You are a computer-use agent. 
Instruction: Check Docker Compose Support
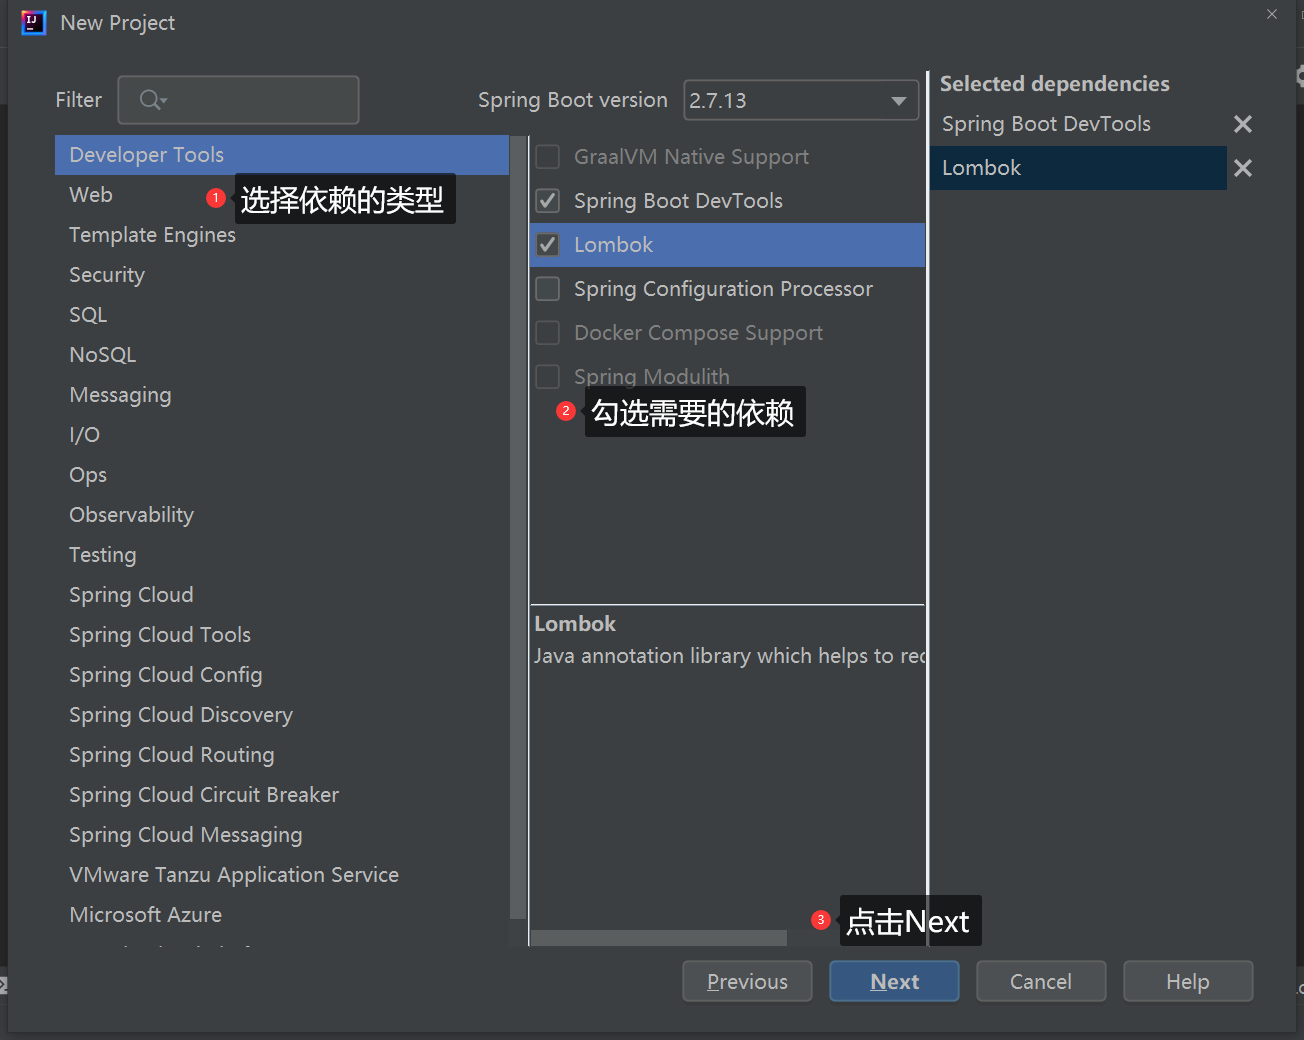coord(548,333)
